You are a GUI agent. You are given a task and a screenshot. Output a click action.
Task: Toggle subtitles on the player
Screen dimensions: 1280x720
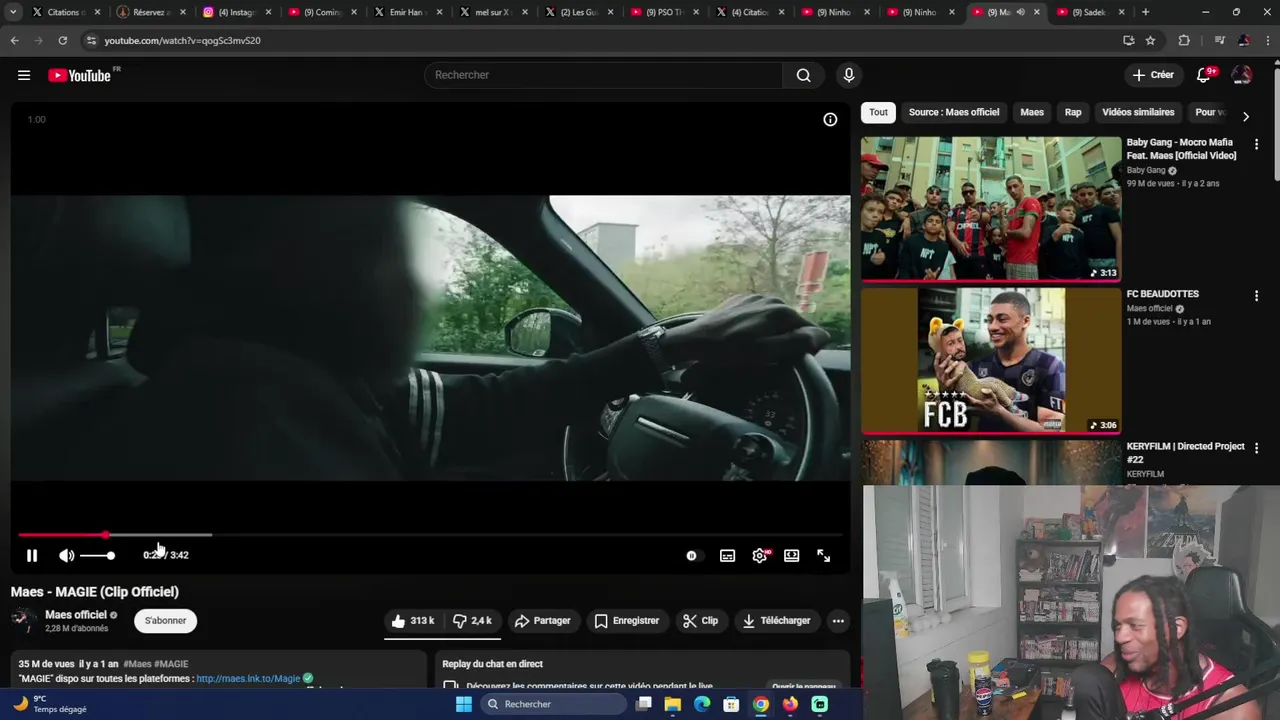728,555
